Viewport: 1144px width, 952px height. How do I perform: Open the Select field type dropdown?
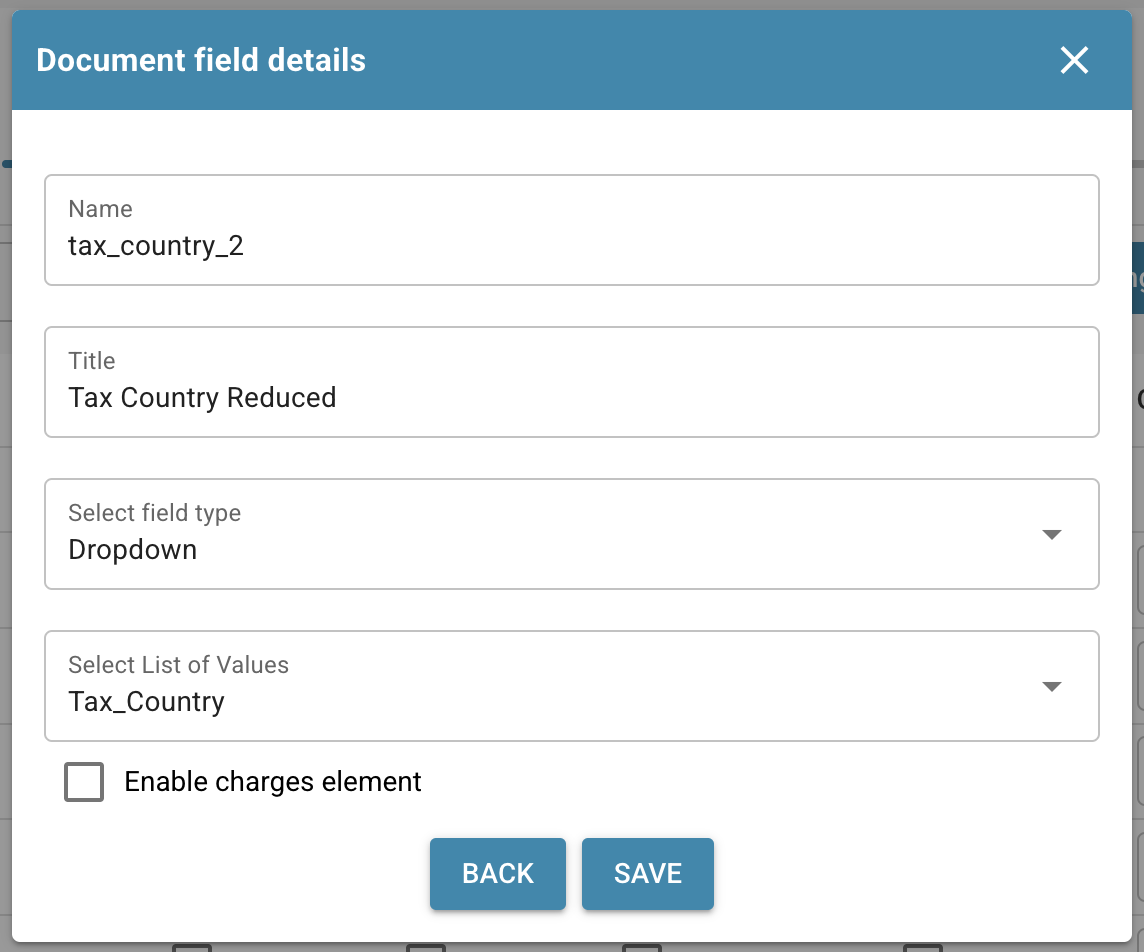(x=540, y=534)
